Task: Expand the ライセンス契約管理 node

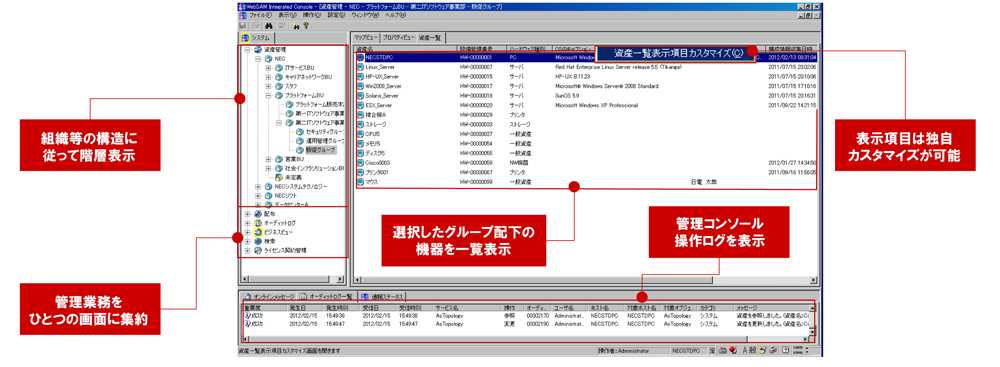Action: coord(247,251)
